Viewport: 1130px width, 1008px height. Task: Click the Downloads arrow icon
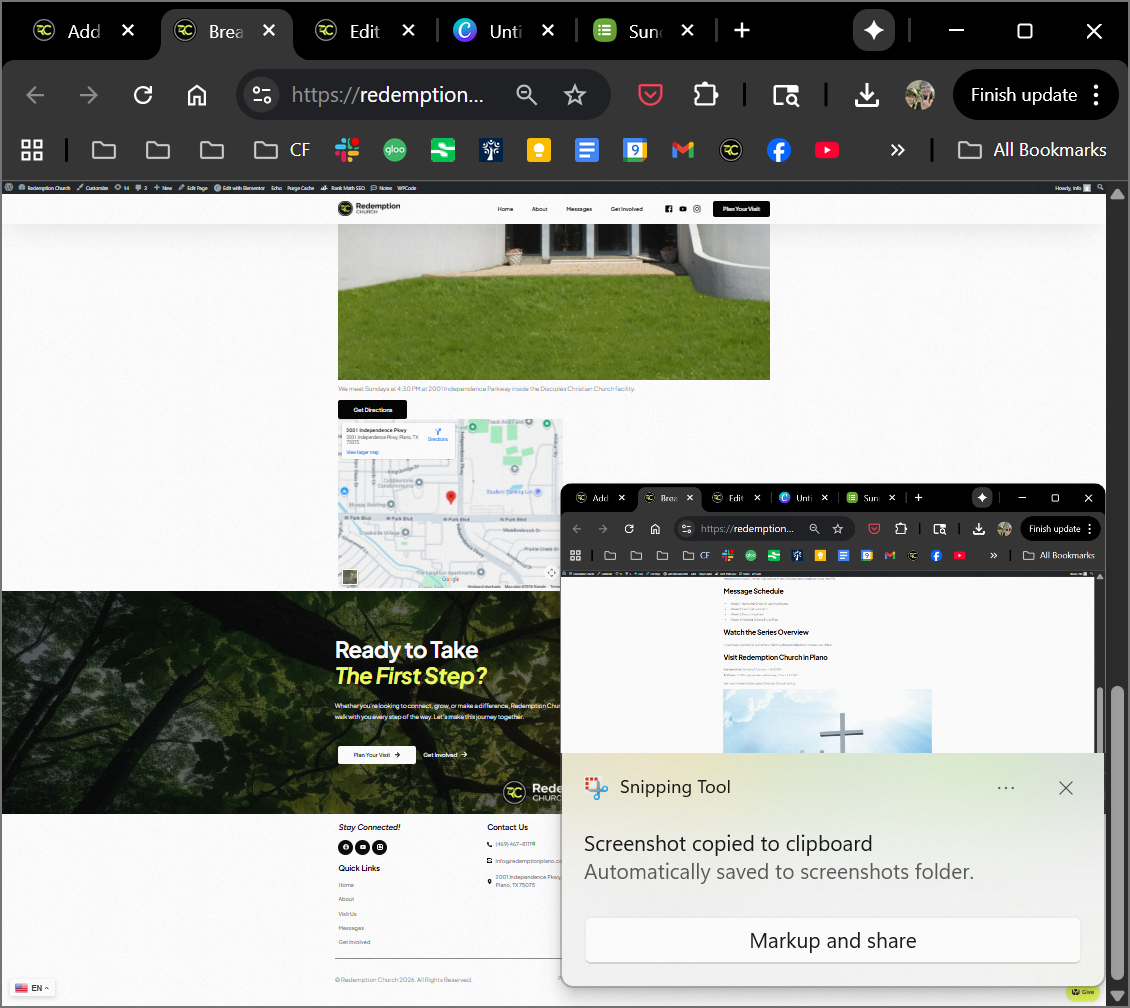tap(866, 95)
